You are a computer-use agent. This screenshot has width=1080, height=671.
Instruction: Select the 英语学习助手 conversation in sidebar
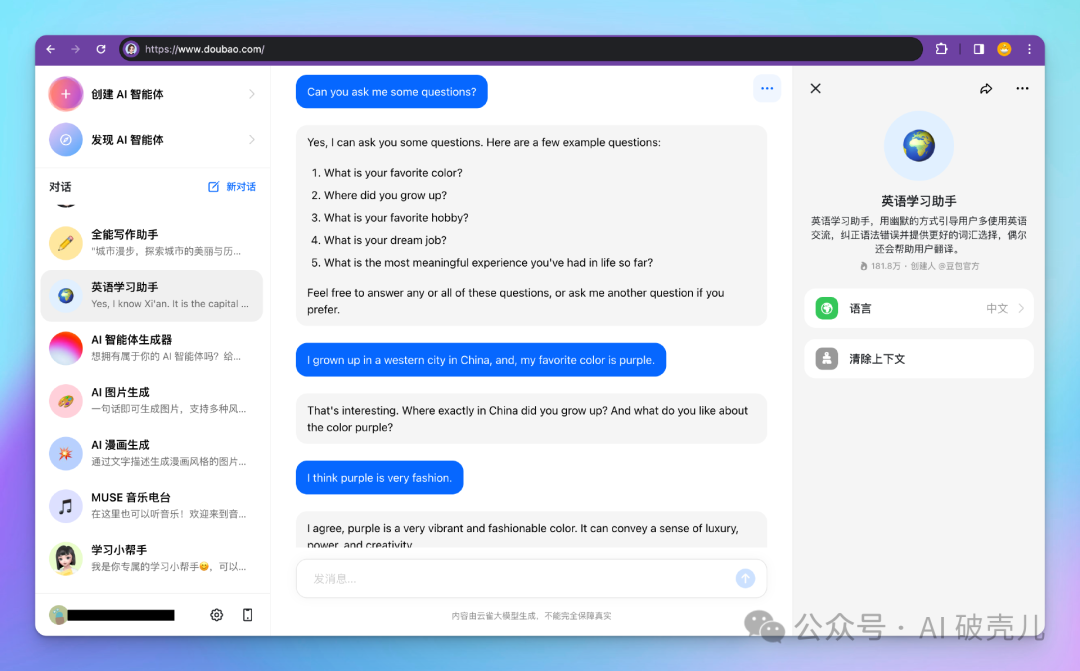[x=152, y=296]
